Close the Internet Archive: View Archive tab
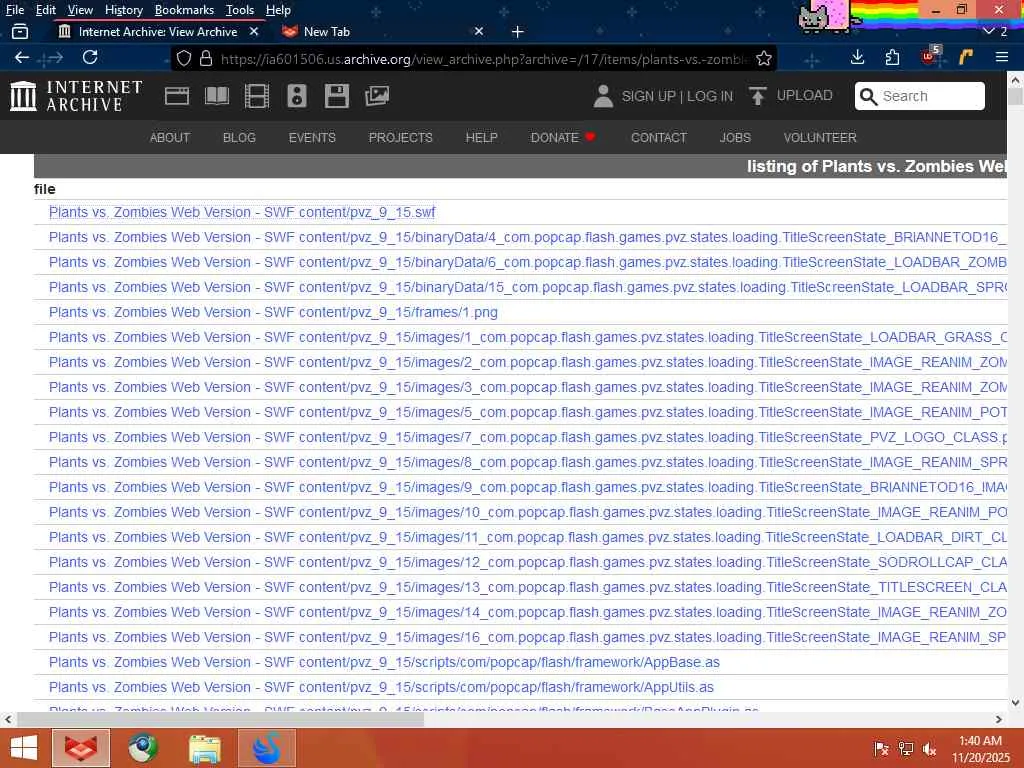1024x768 pixels. (x=254, y=31)
